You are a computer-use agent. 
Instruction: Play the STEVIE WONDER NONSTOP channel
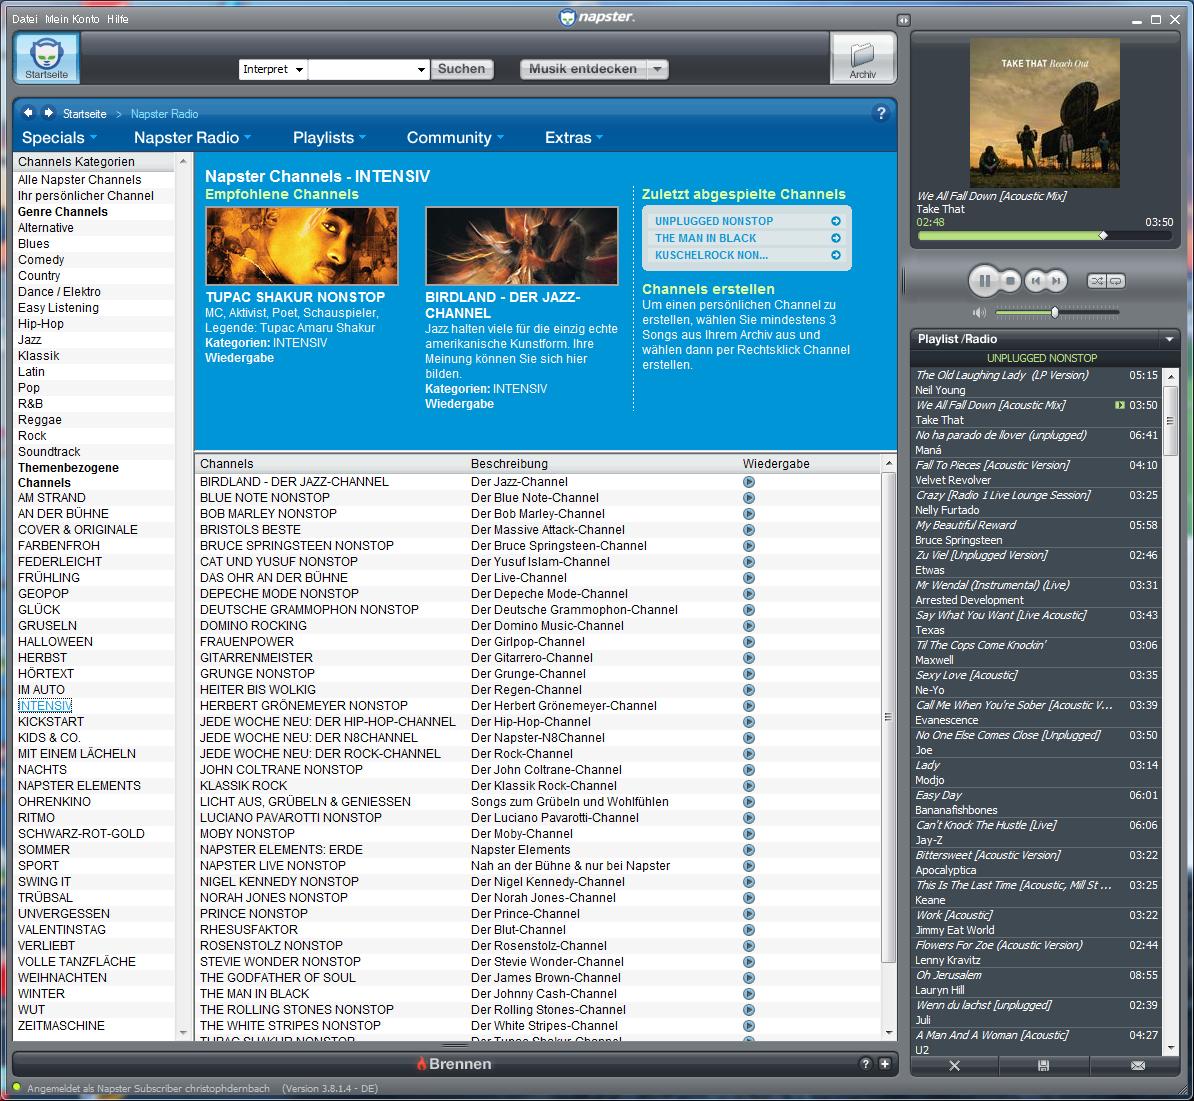pyautogui.click(x=749, y=962)
